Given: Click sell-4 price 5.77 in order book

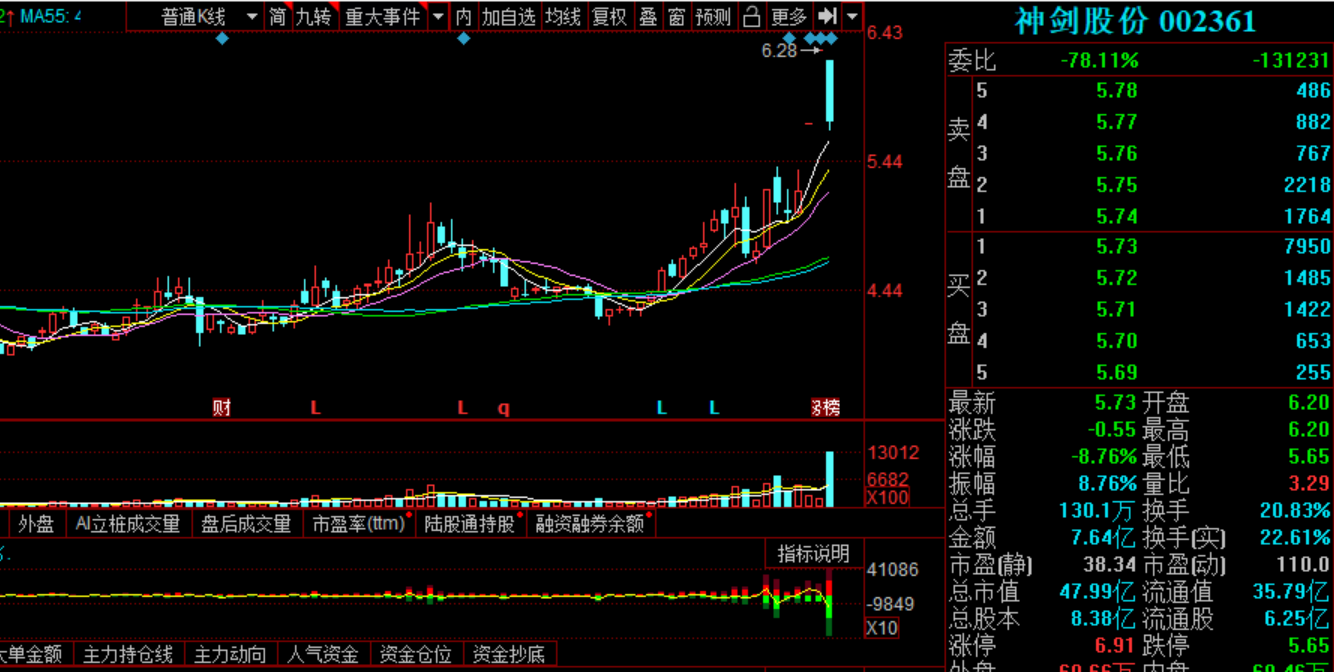Looking at the screenshot, I should pyautogui.click(x=1116, y=122).
